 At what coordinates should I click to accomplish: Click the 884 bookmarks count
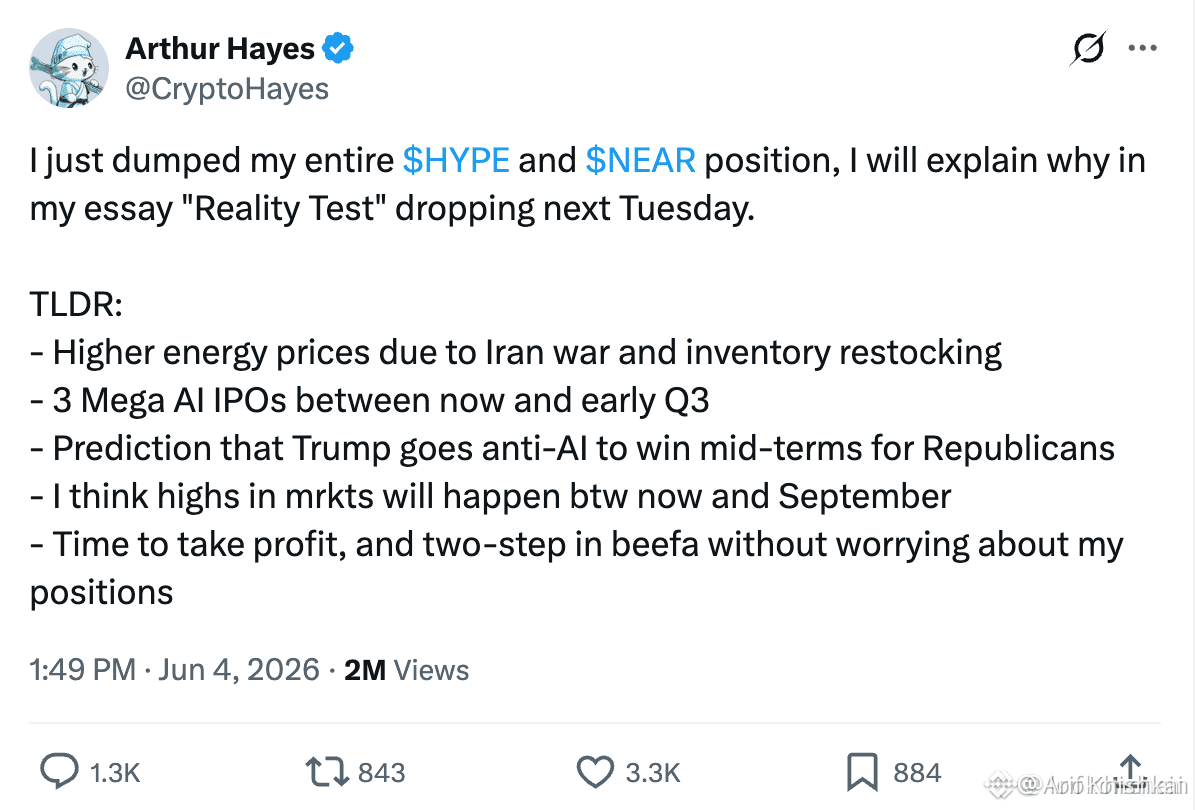coord(917,773)
